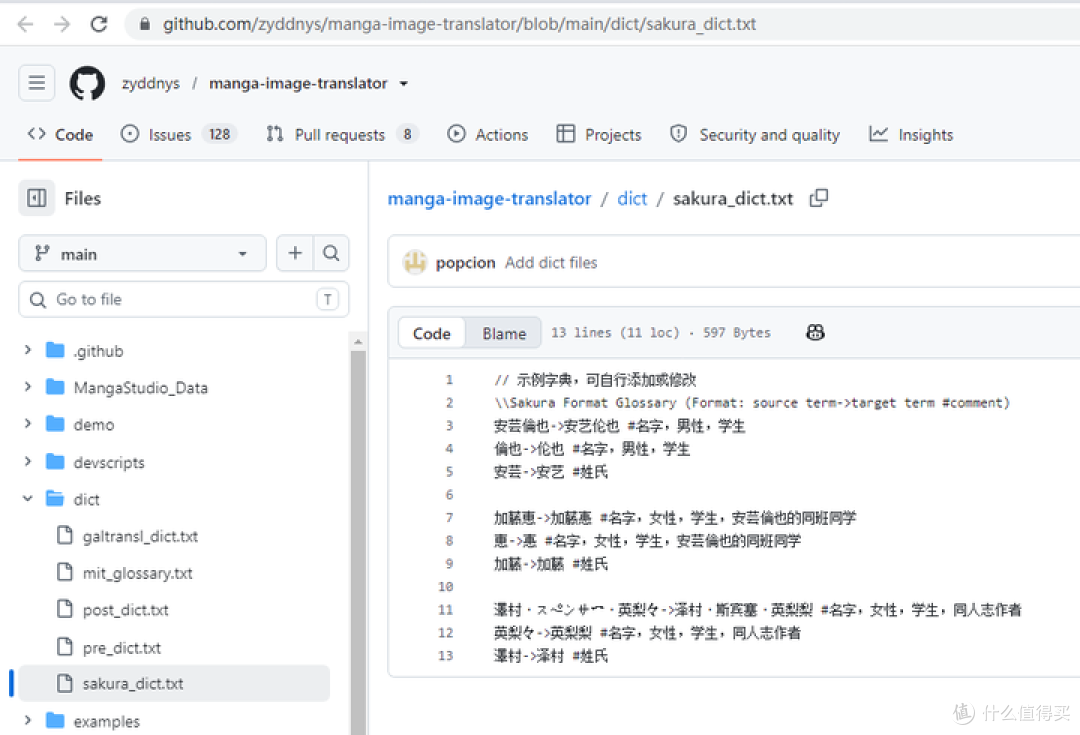Open the Issues tab
Screen dimensions: 1080x735
178,134
